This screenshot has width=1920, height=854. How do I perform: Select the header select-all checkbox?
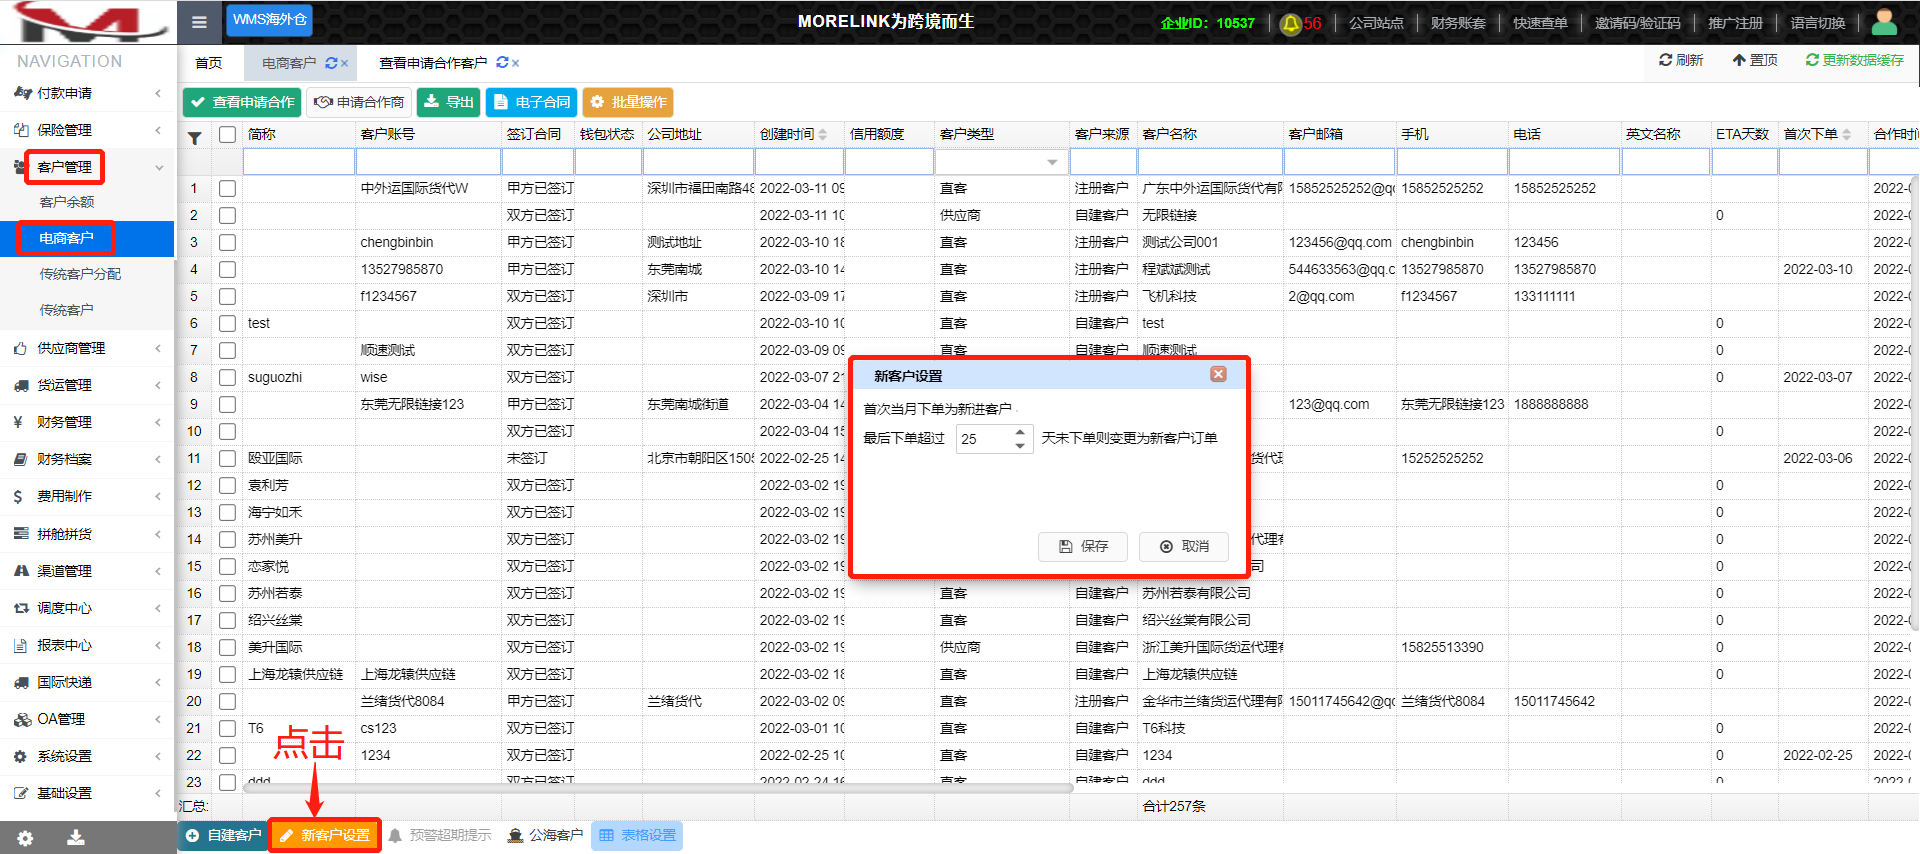pyautogui.click(x=228, y=134)
